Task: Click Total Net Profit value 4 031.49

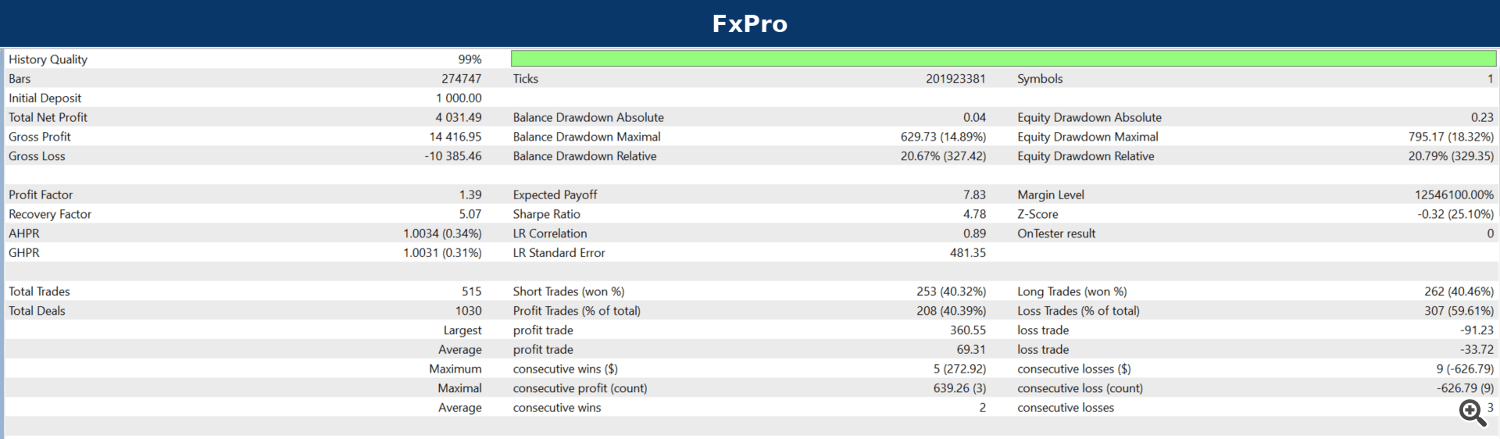Action: (459, 117)
